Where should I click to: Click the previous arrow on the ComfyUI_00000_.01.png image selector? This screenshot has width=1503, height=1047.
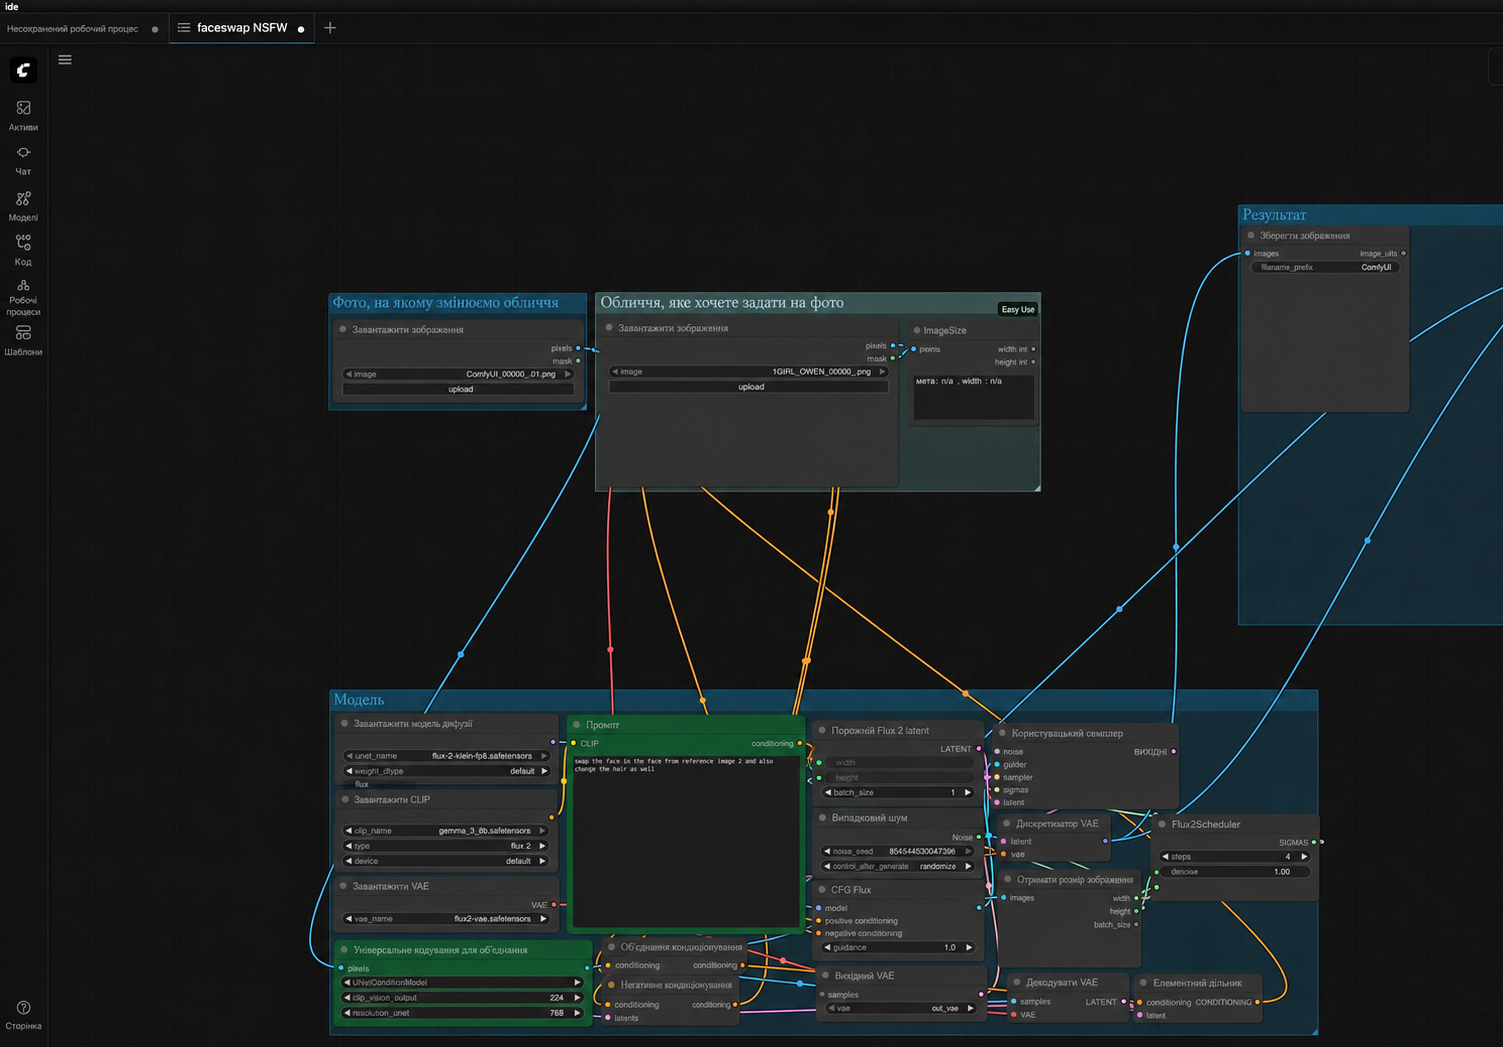pos(349,374)
